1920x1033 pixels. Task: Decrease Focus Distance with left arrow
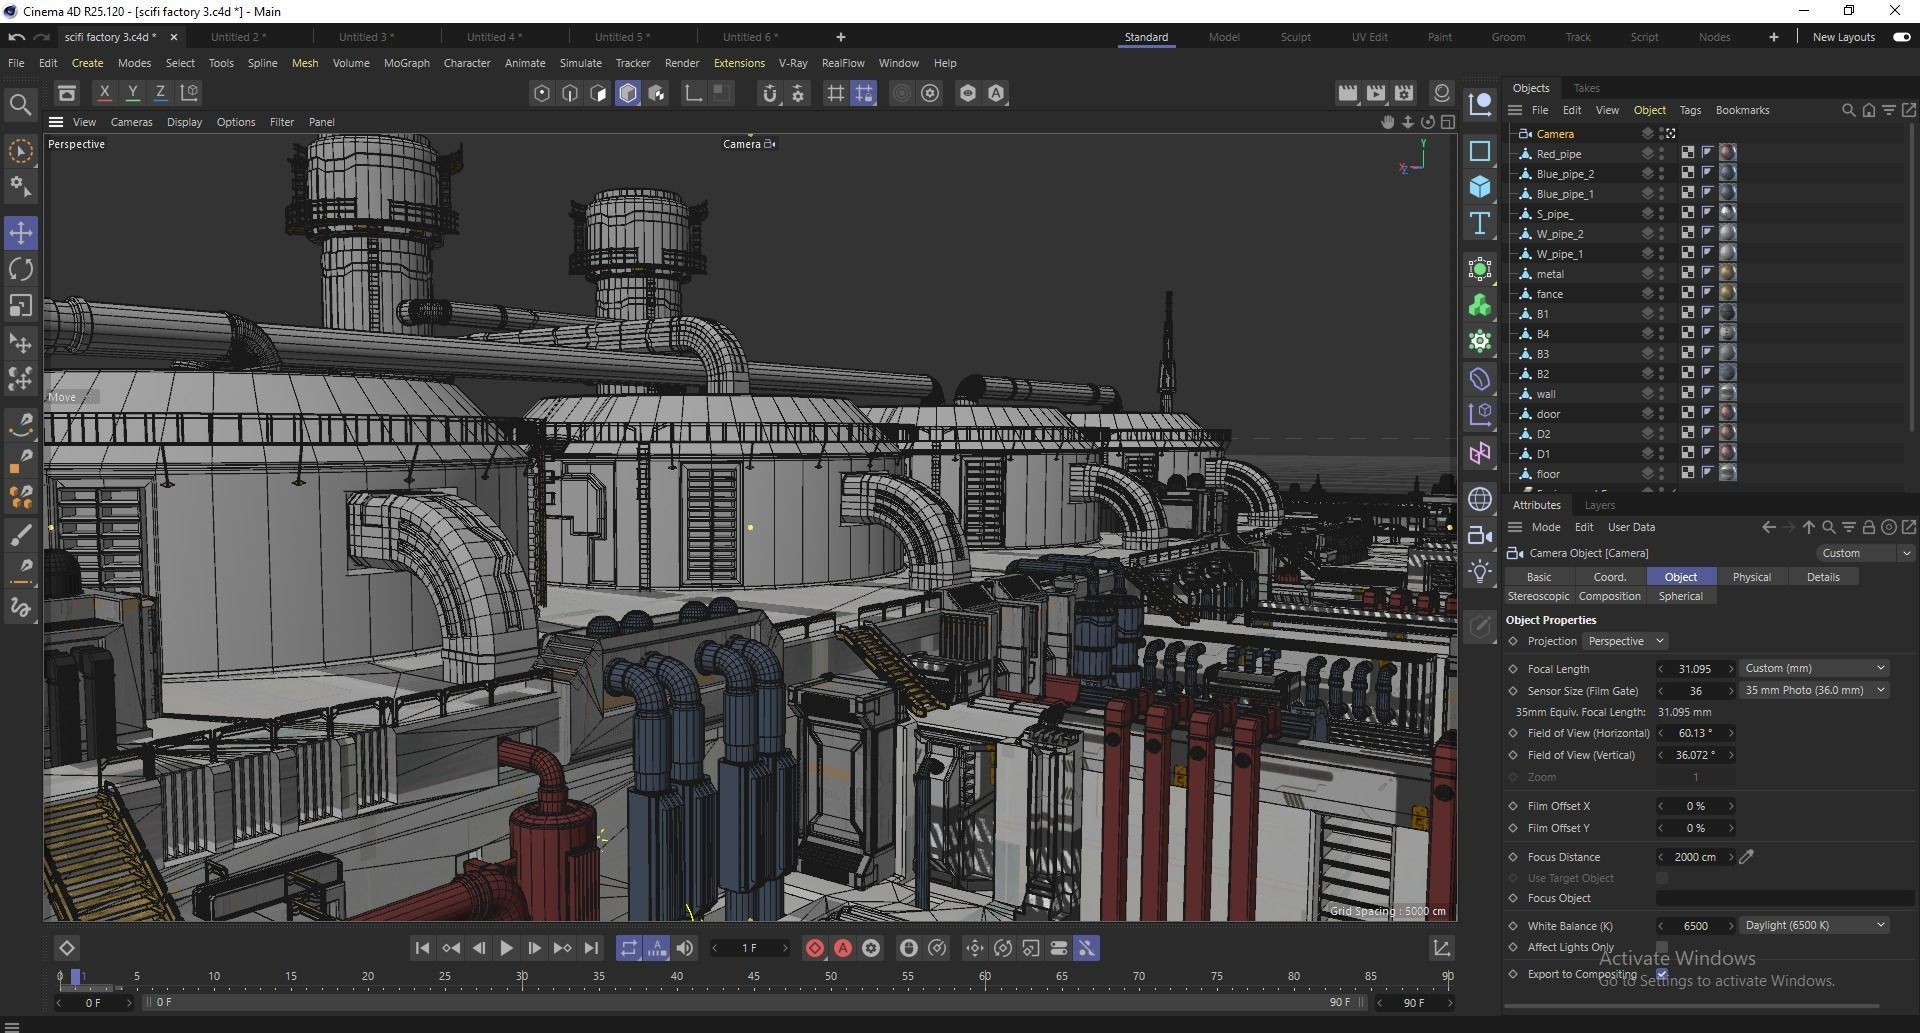click(x=1661, y=857)
